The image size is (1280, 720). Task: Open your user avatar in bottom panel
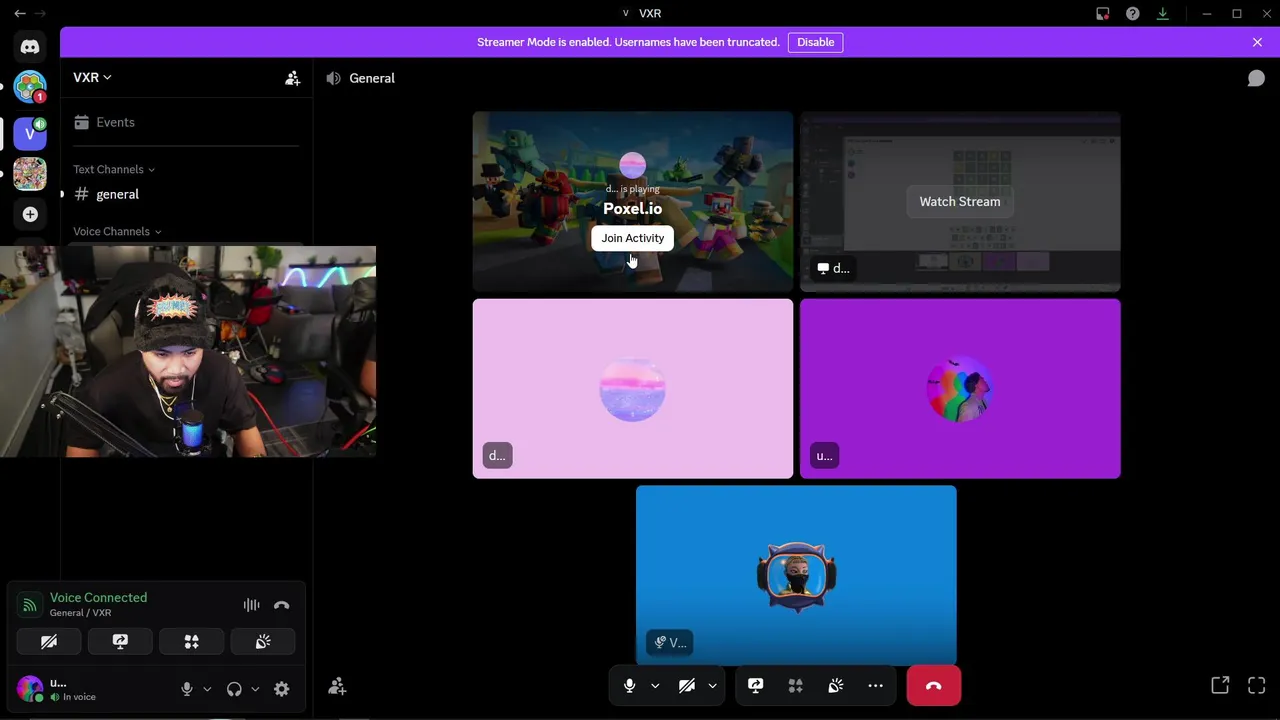(x=30, y=688)
